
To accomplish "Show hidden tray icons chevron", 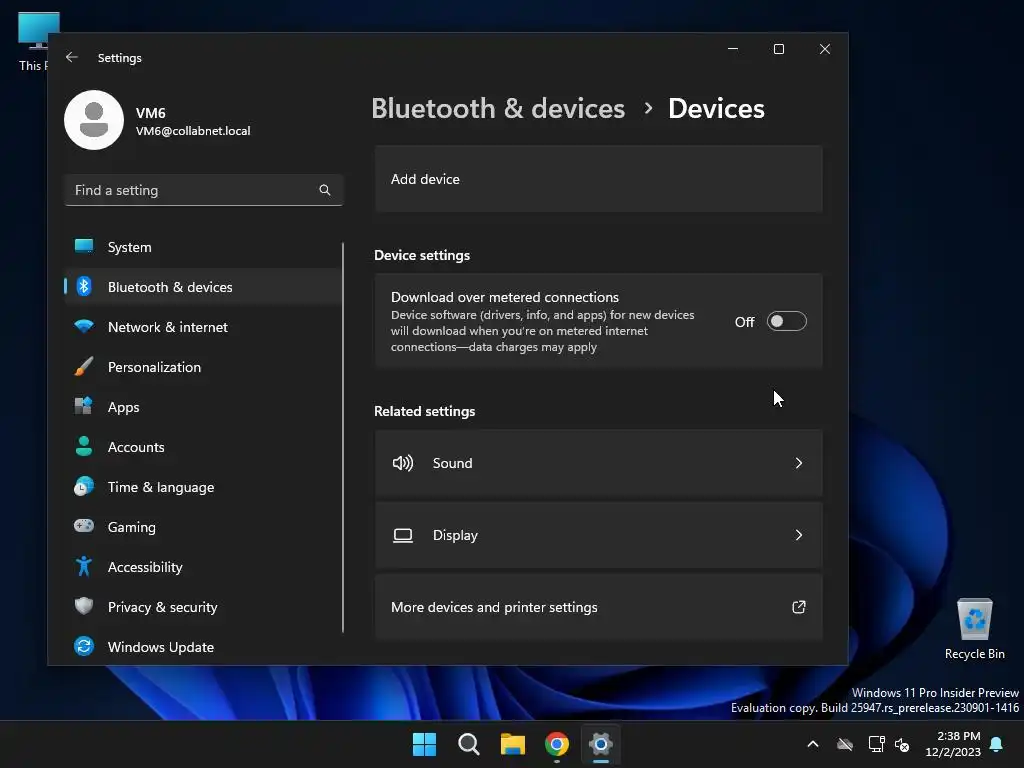I will coord(813,744).
